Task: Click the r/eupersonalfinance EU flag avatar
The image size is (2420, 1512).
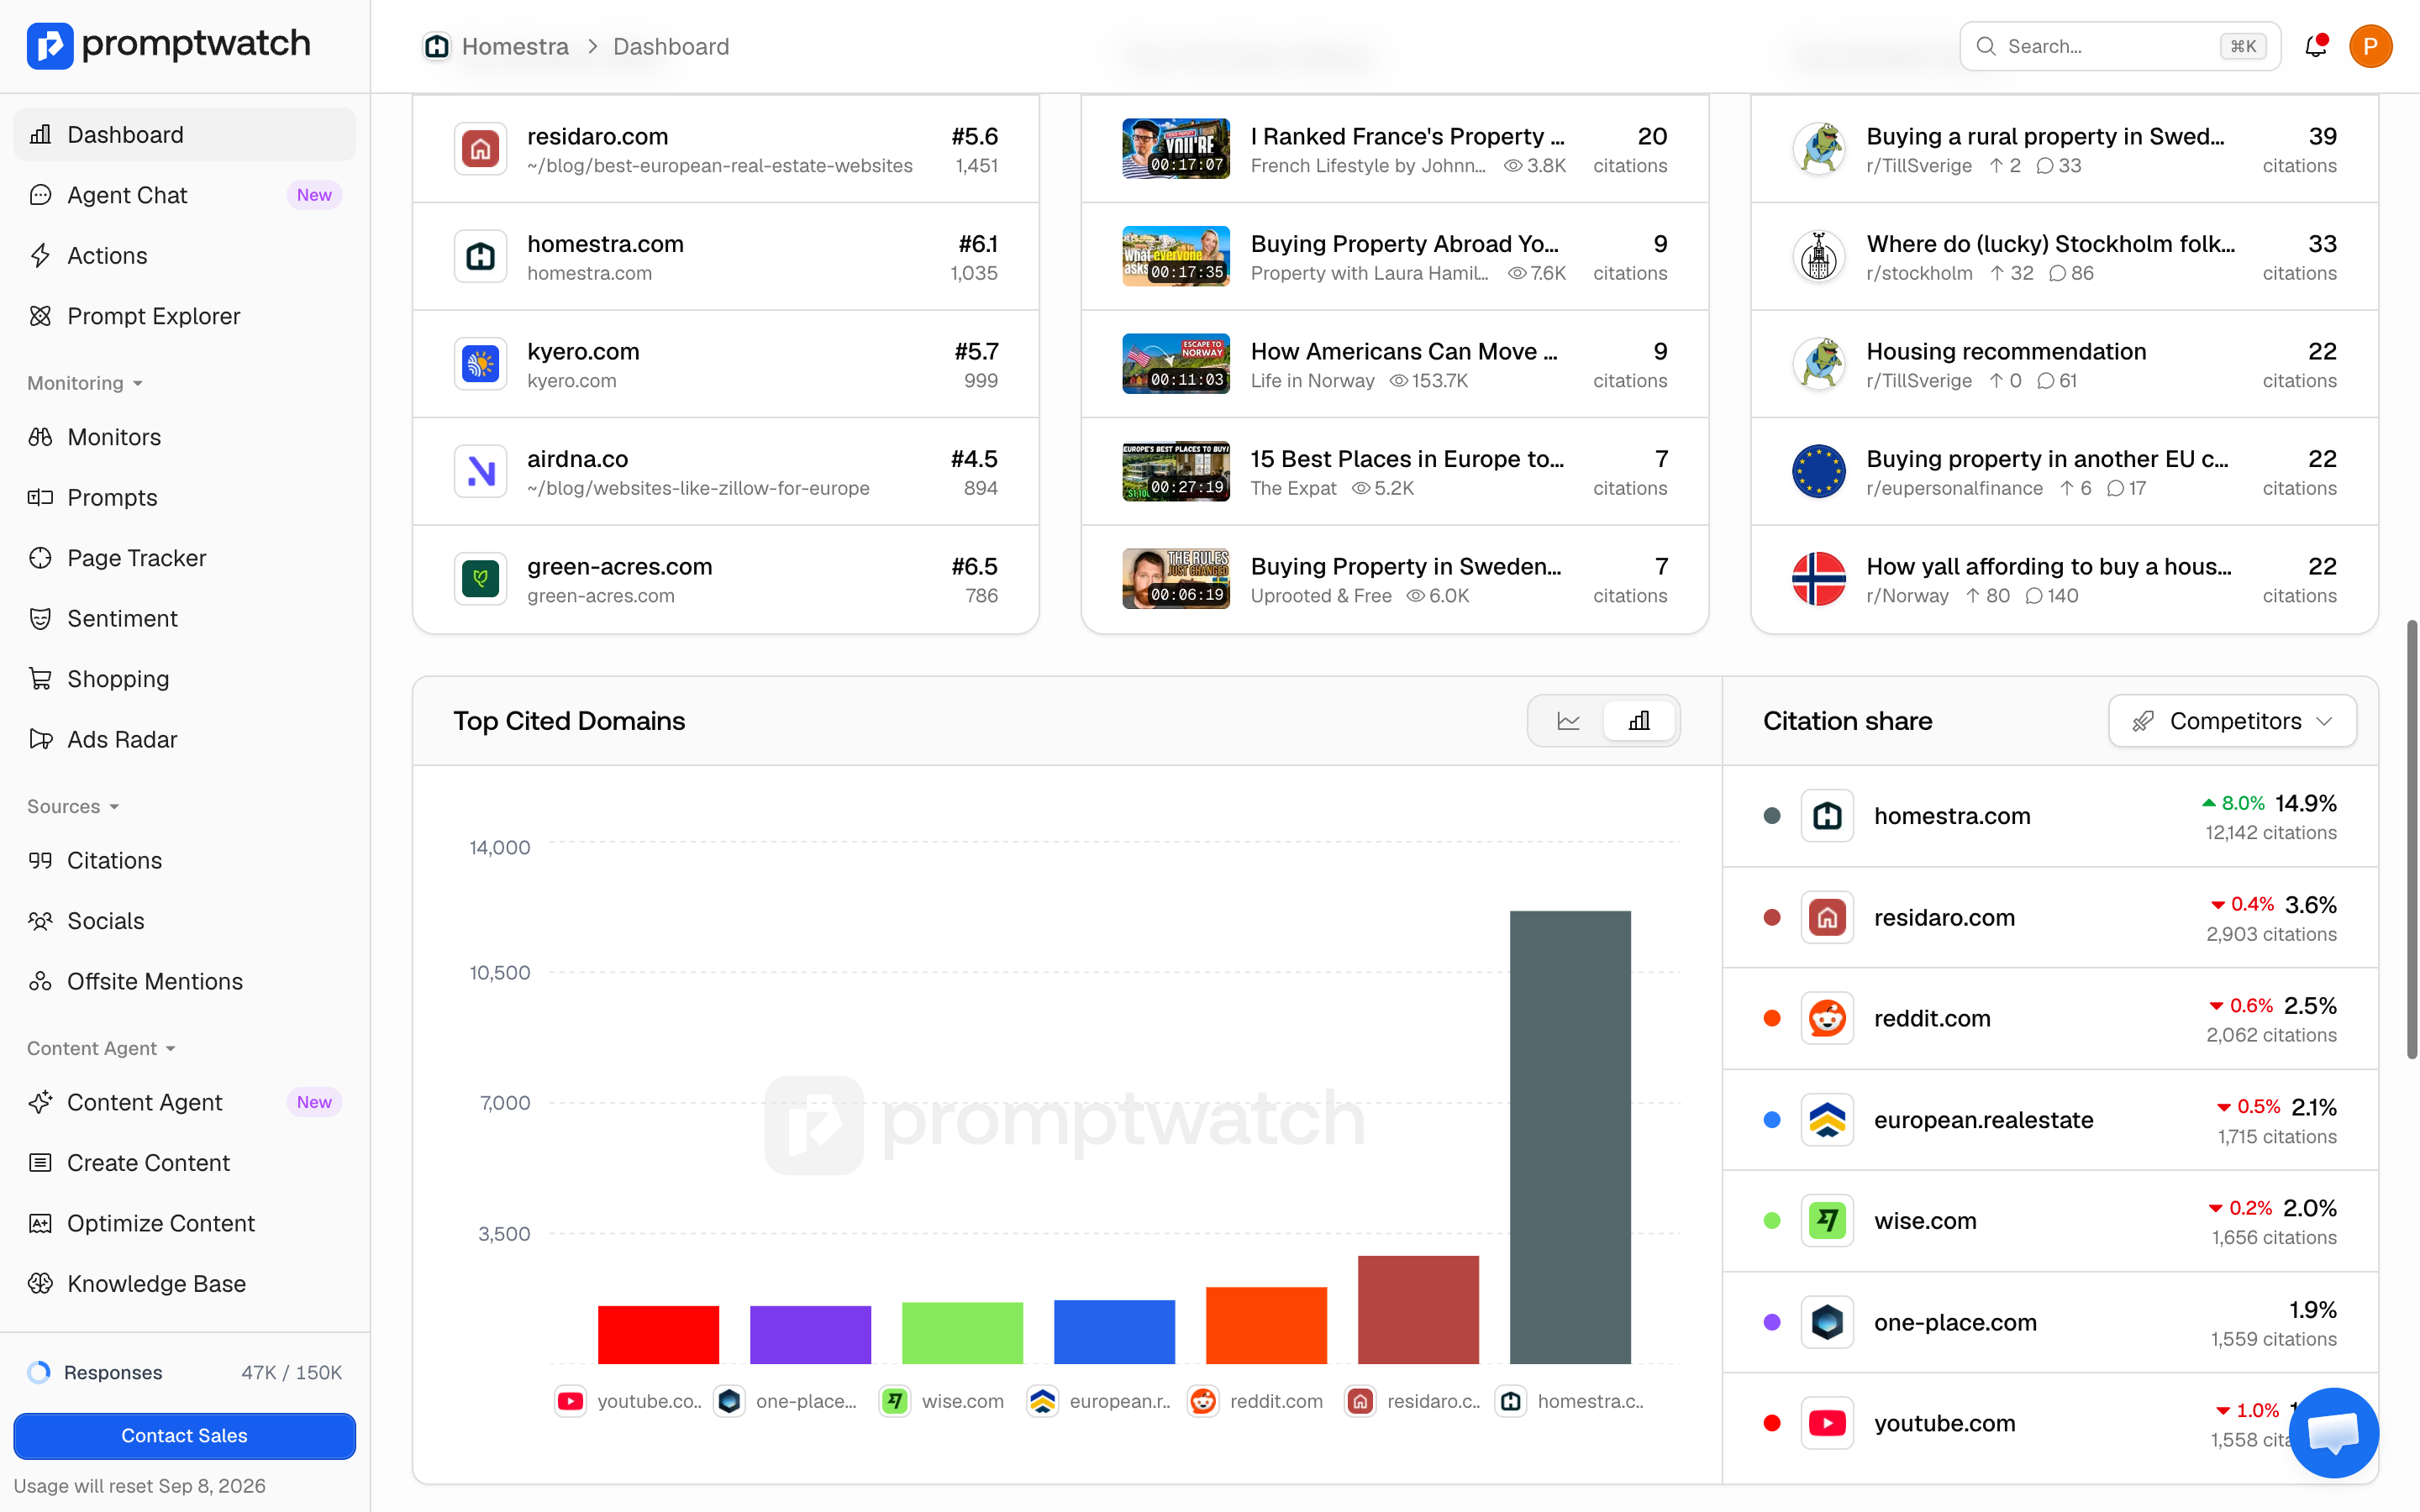Action: (x=1819, y=471)
